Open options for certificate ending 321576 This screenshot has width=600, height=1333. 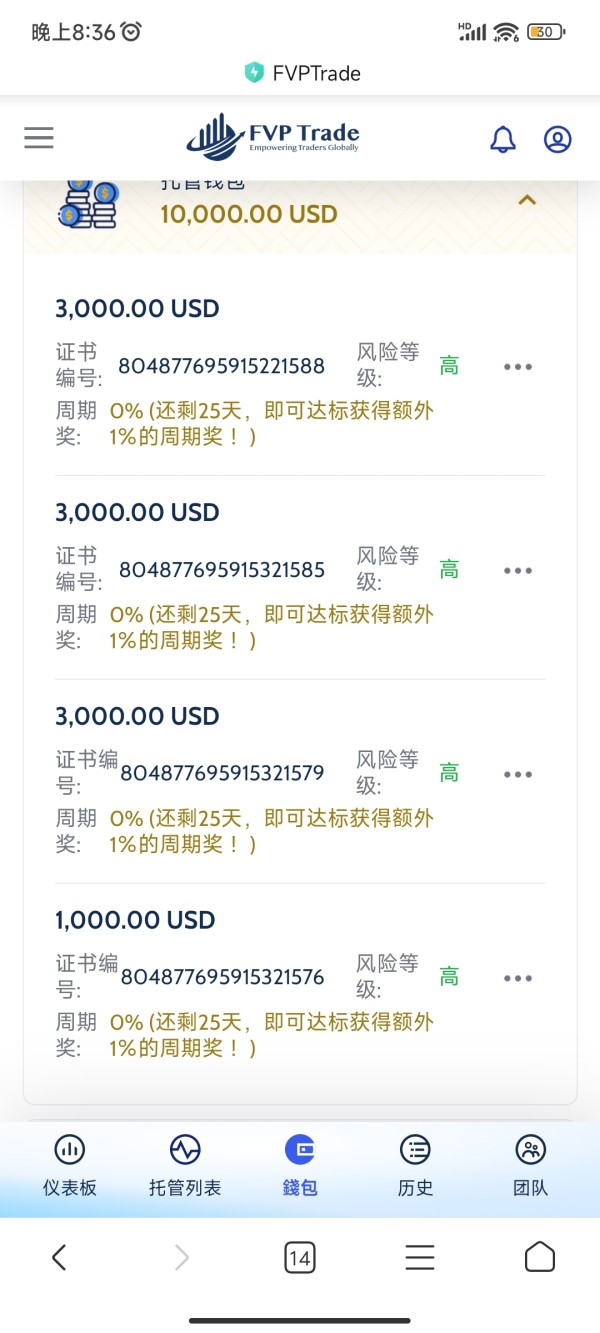pos(518,979)
